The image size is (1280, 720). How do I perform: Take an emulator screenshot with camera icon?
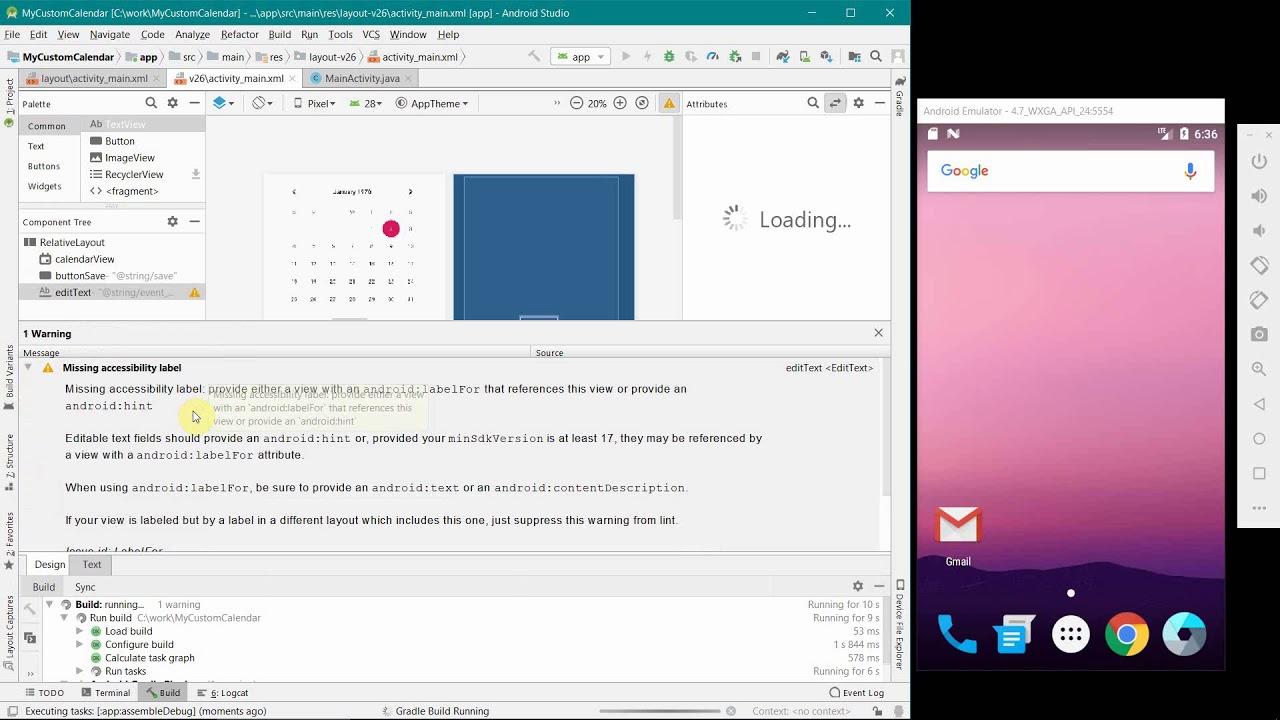[x=1259, y=334]
